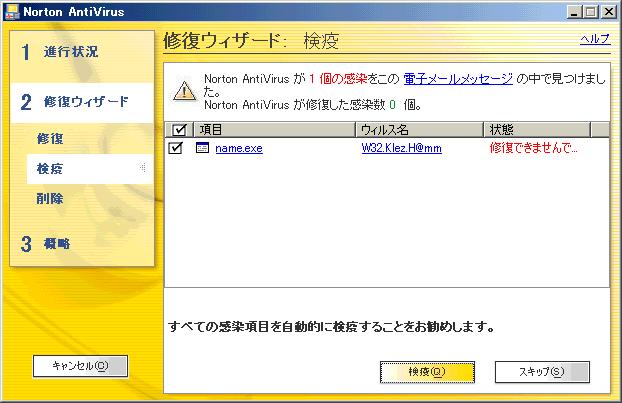Viewport: 622px width, 403px height.
Task: Click the 検疫(Q) quarantine button
Action: [427, 372]
